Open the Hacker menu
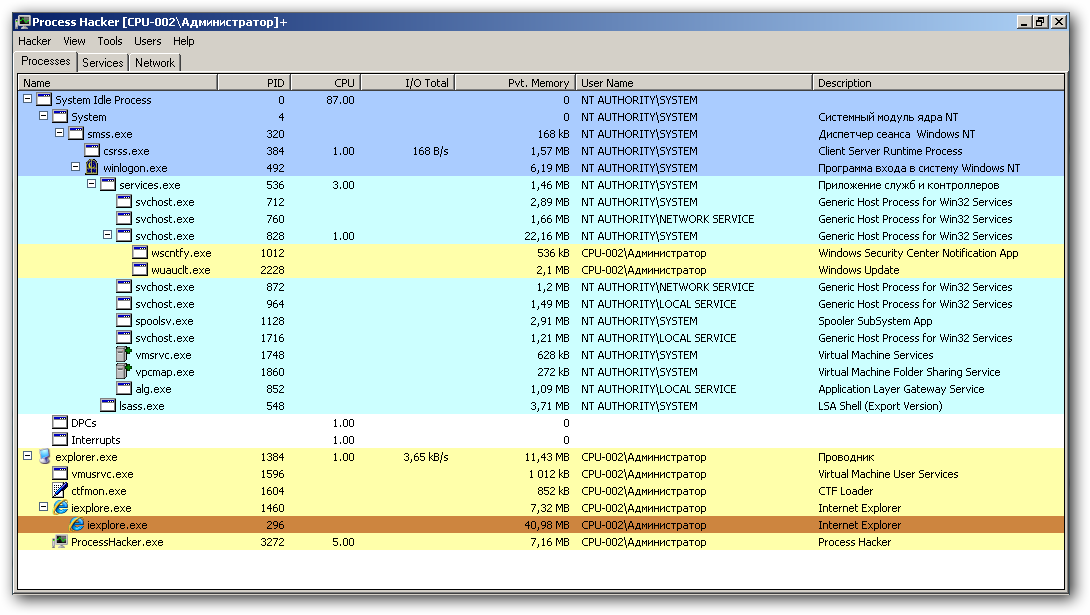 tap(34, 41)
